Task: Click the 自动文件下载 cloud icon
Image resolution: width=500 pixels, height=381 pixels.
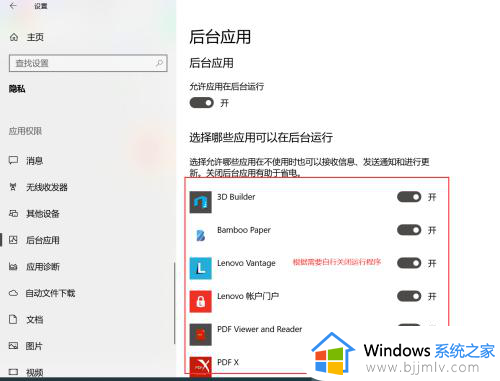Action: pyautogui.click(x=13, y=293)
